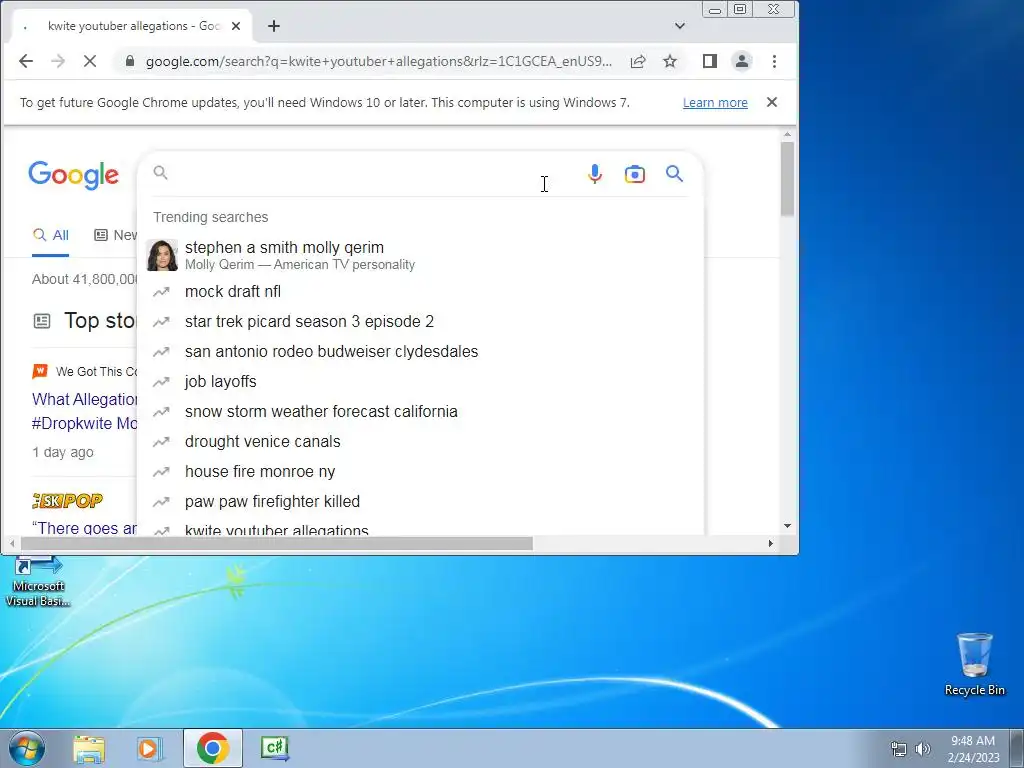Screen dimensions: 1024x768
Task: Close the kwite youtuber allegations tab
Action: tap(236, 26)
